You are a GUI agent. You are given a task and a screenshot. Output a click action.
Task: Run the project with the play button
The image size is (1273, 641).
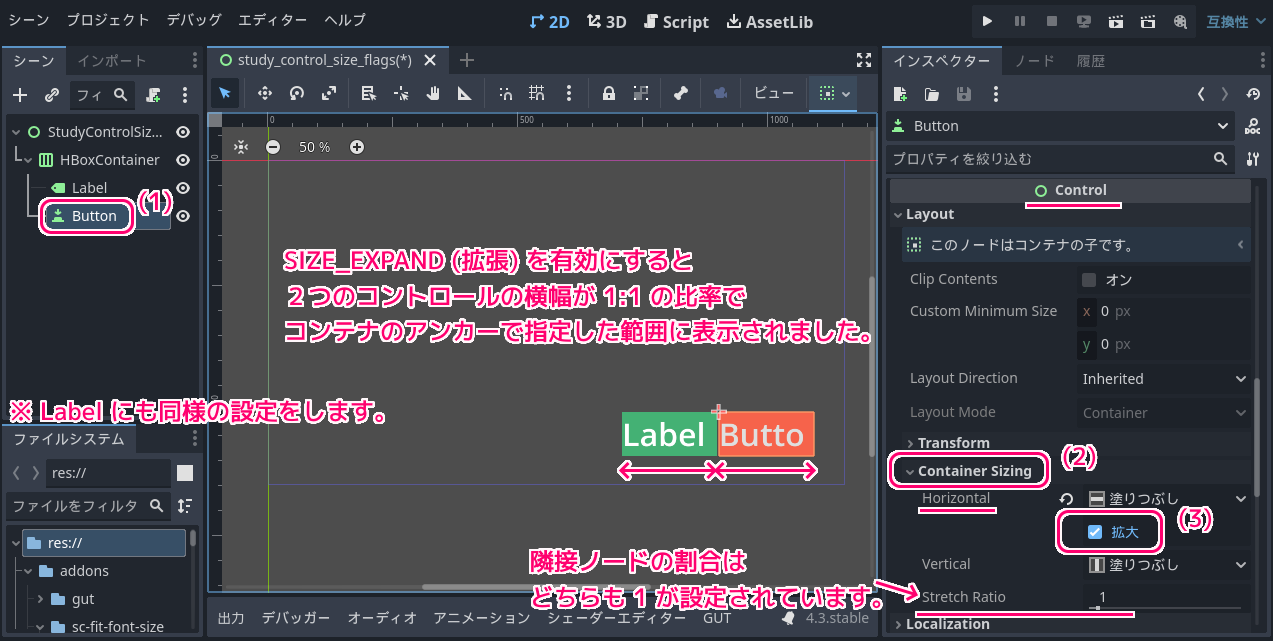[987, 21]
